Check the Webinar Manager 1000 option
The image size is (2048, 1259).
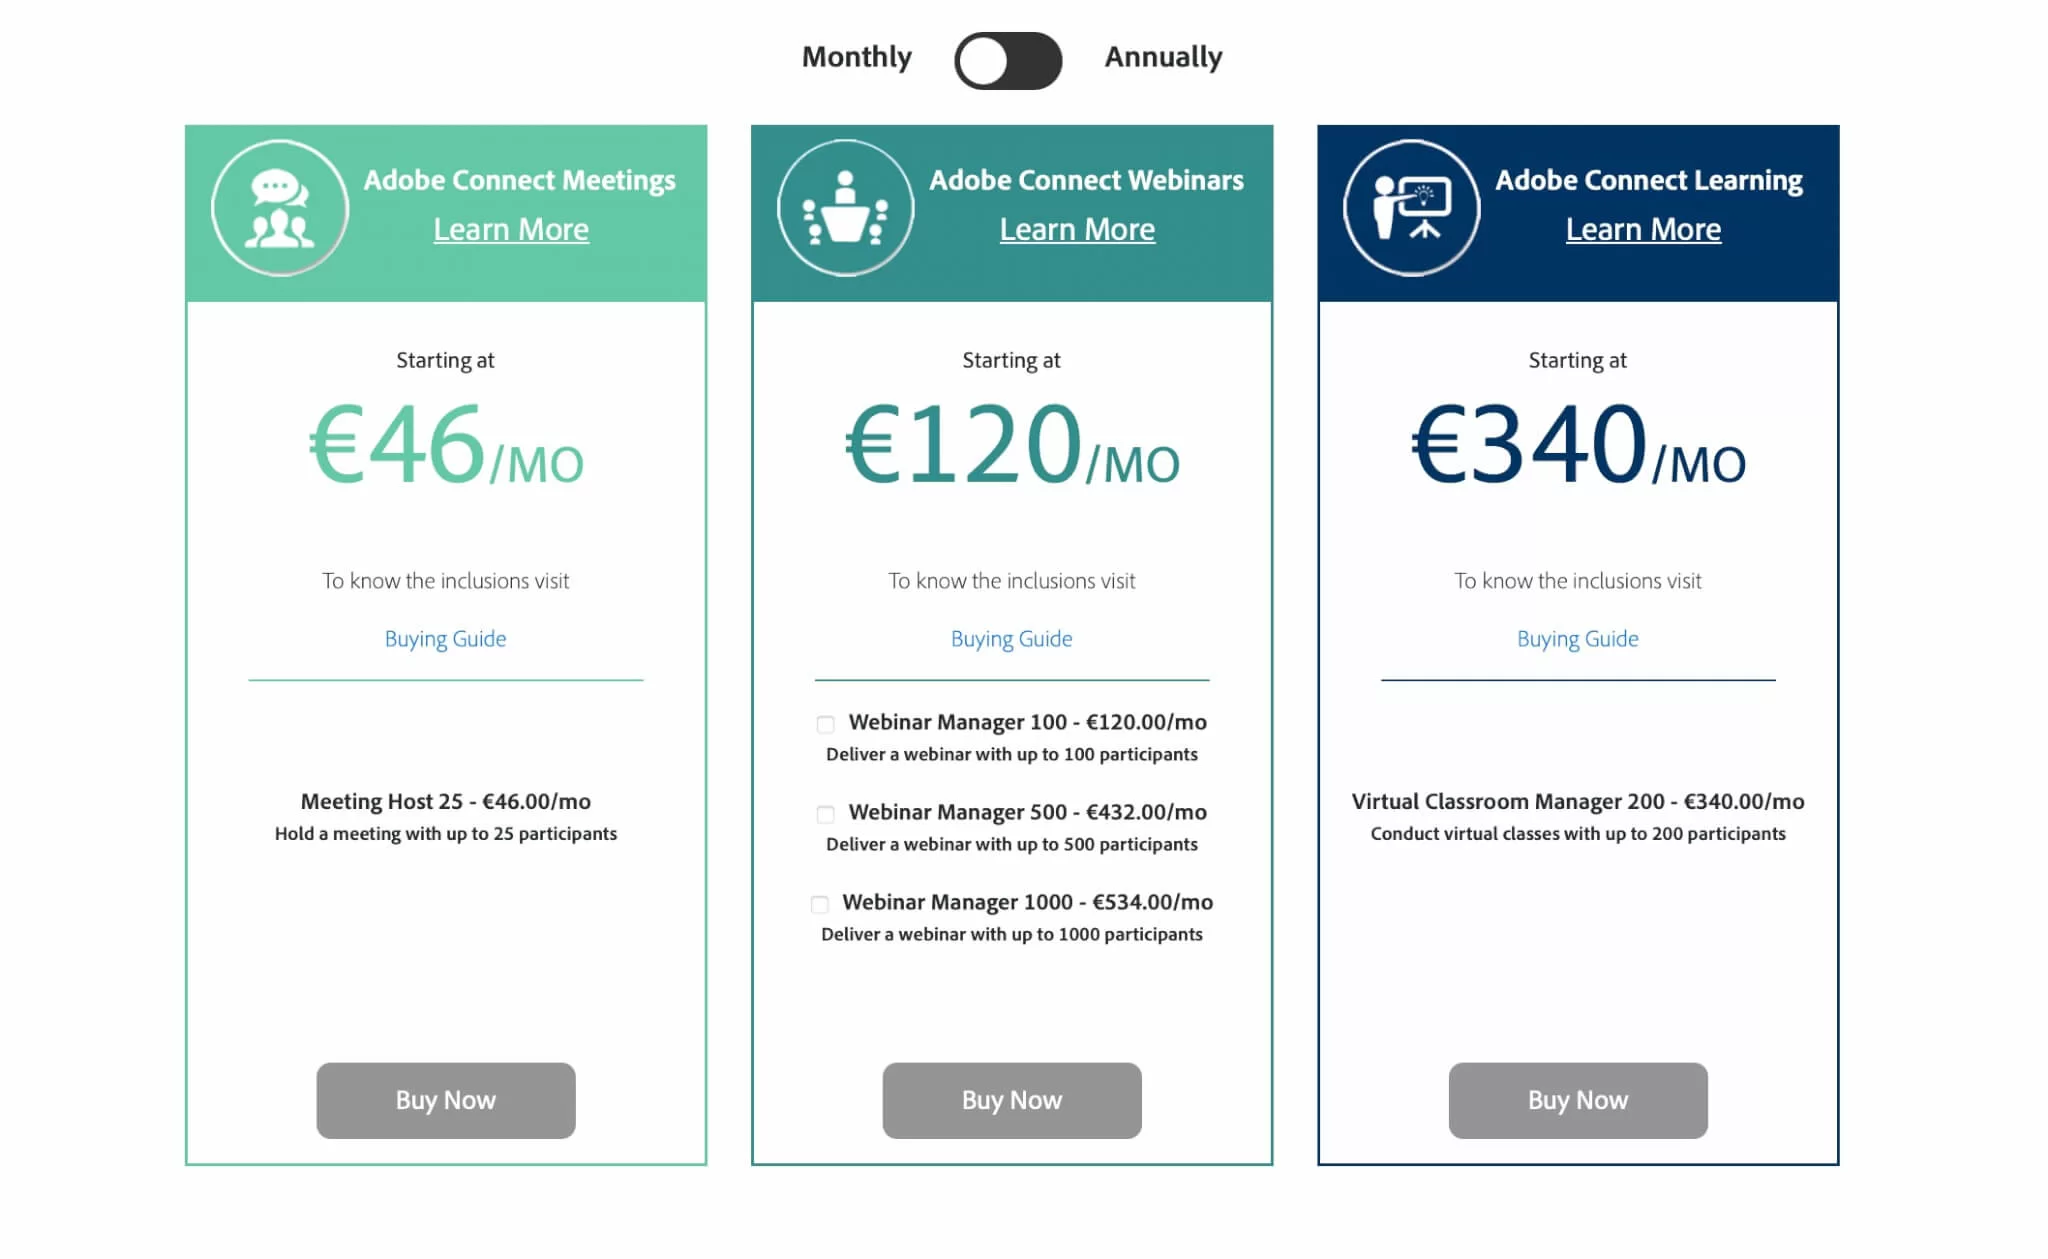coord(818,903)
